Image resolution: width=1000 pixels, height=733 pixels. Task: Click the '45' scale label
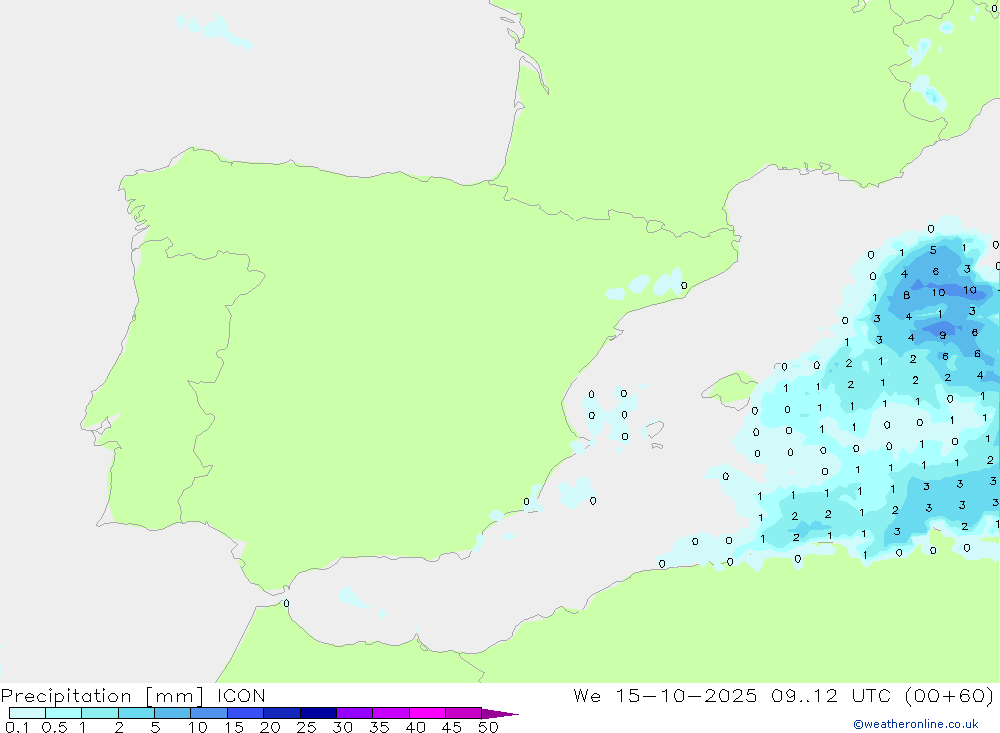[x=452, y=727]
